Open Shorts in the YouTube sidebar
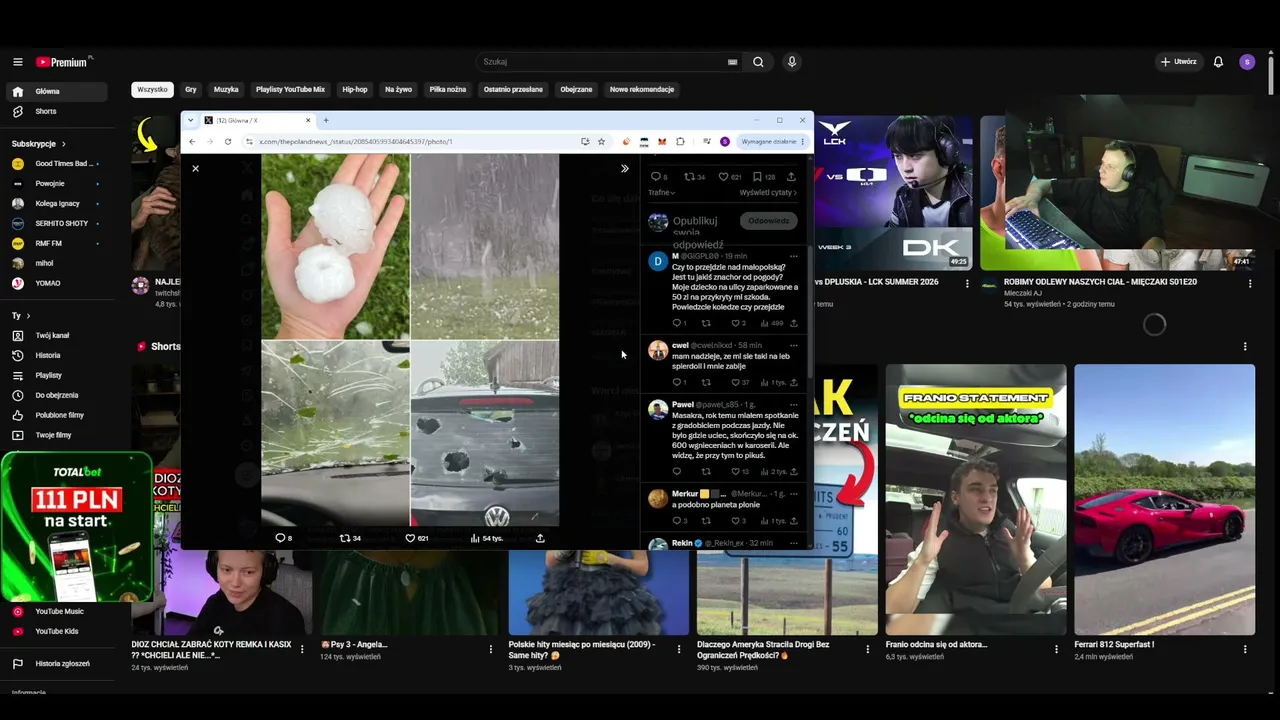Screen dimensions: 1280x720 click(x=56, y=111)
